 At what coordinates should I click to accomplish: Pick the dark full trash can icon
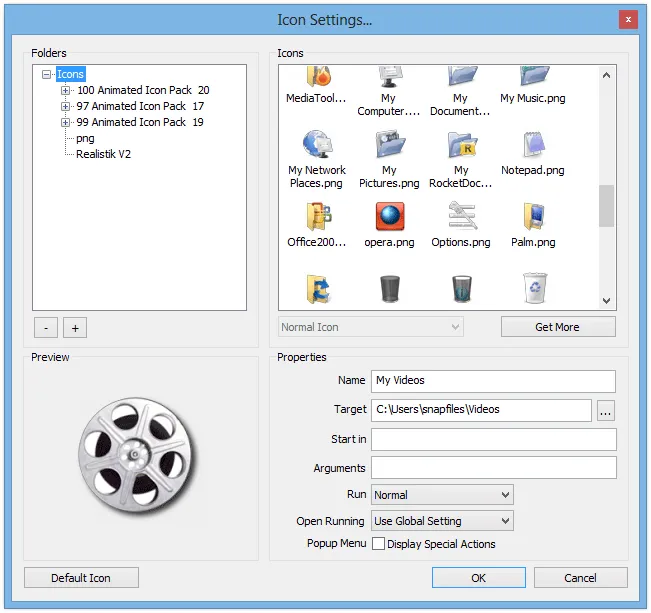(x=462, y=289)
